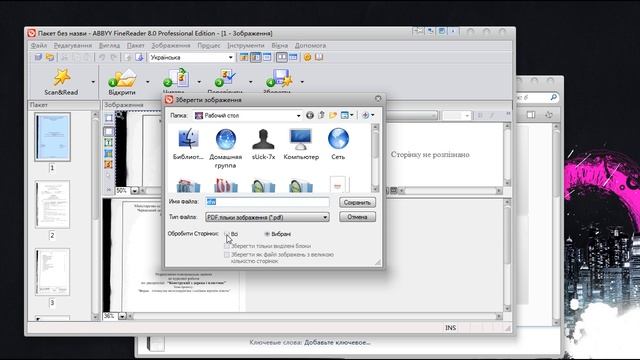Screen dimensions: 640x360
Task: Click the Сохранить button
Action: tap(357, 202)
